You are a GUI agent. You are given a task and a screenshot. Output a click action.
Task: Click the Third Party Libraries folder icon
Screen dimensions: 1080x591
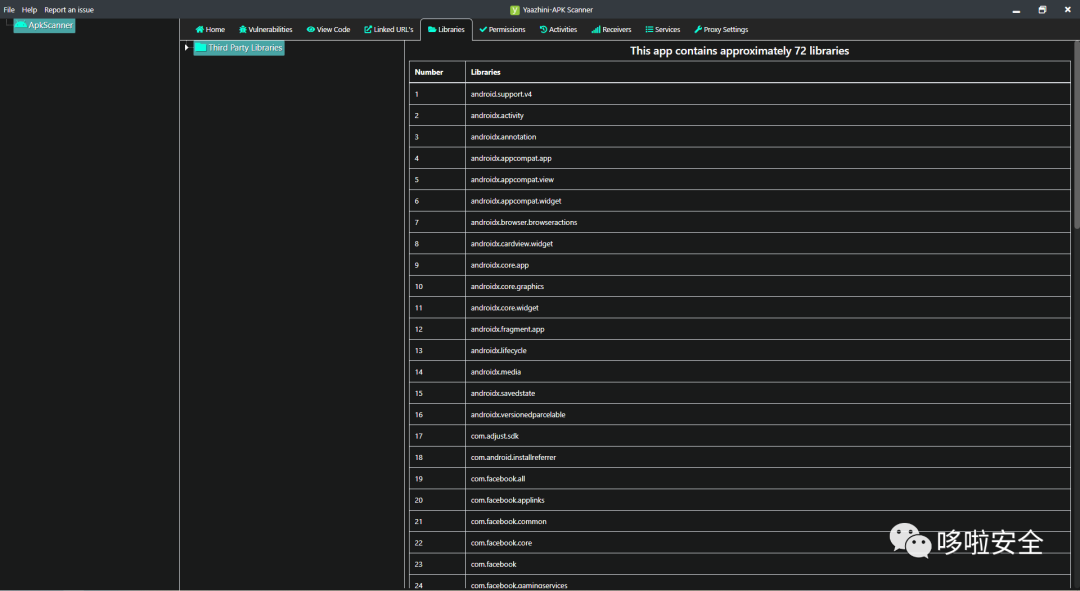(200, 48)
